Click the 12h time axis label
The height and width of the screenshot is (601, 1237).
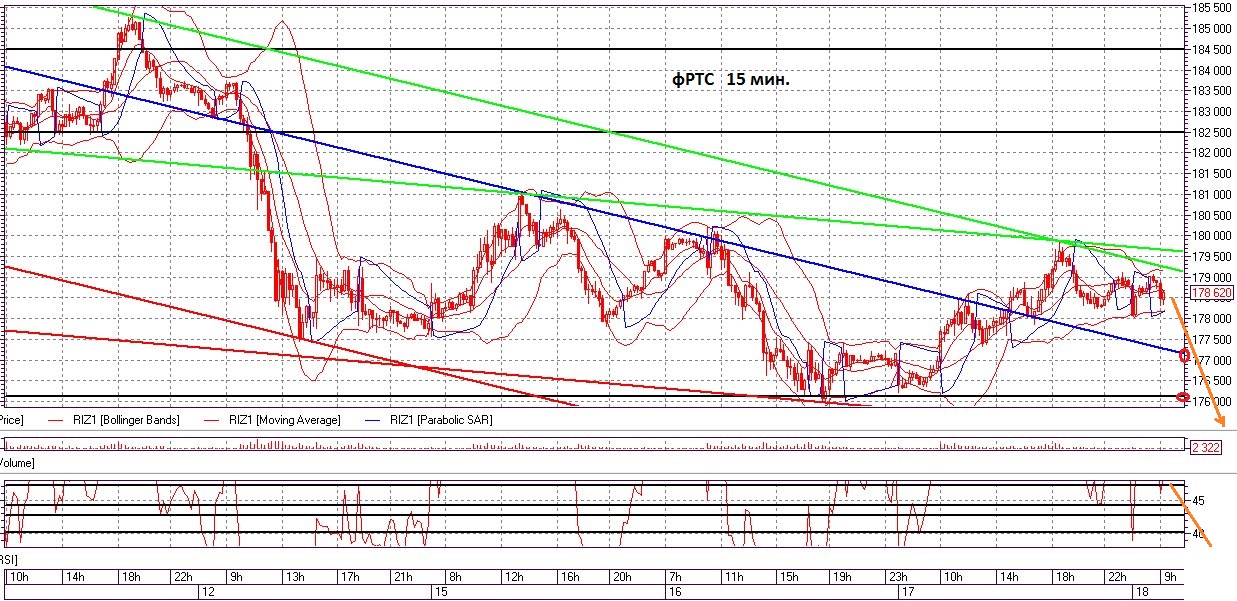point(513,577)
